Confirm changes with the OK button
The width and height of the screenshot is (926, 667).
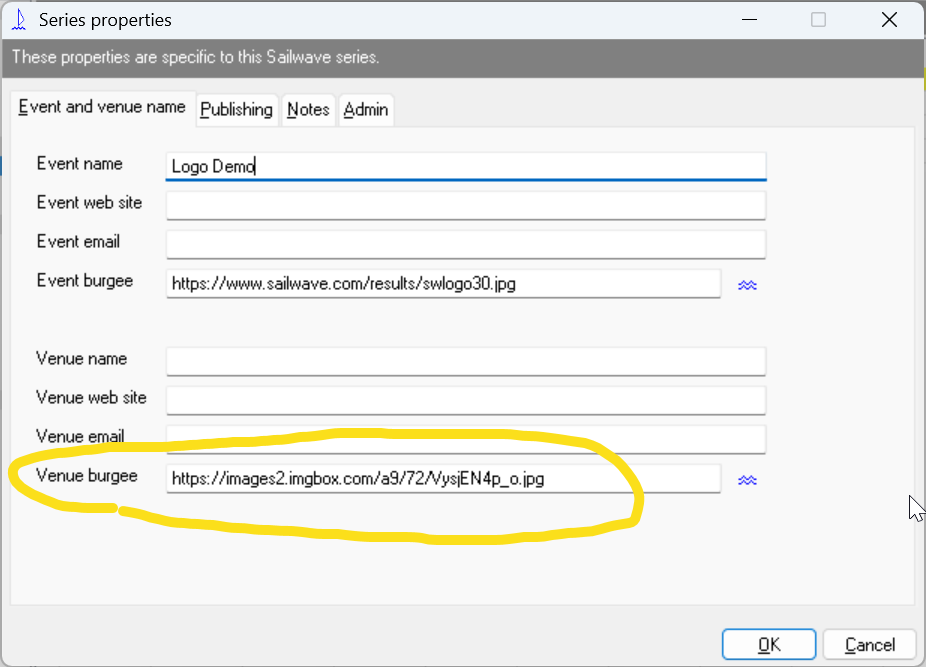(x=768, y=645)
